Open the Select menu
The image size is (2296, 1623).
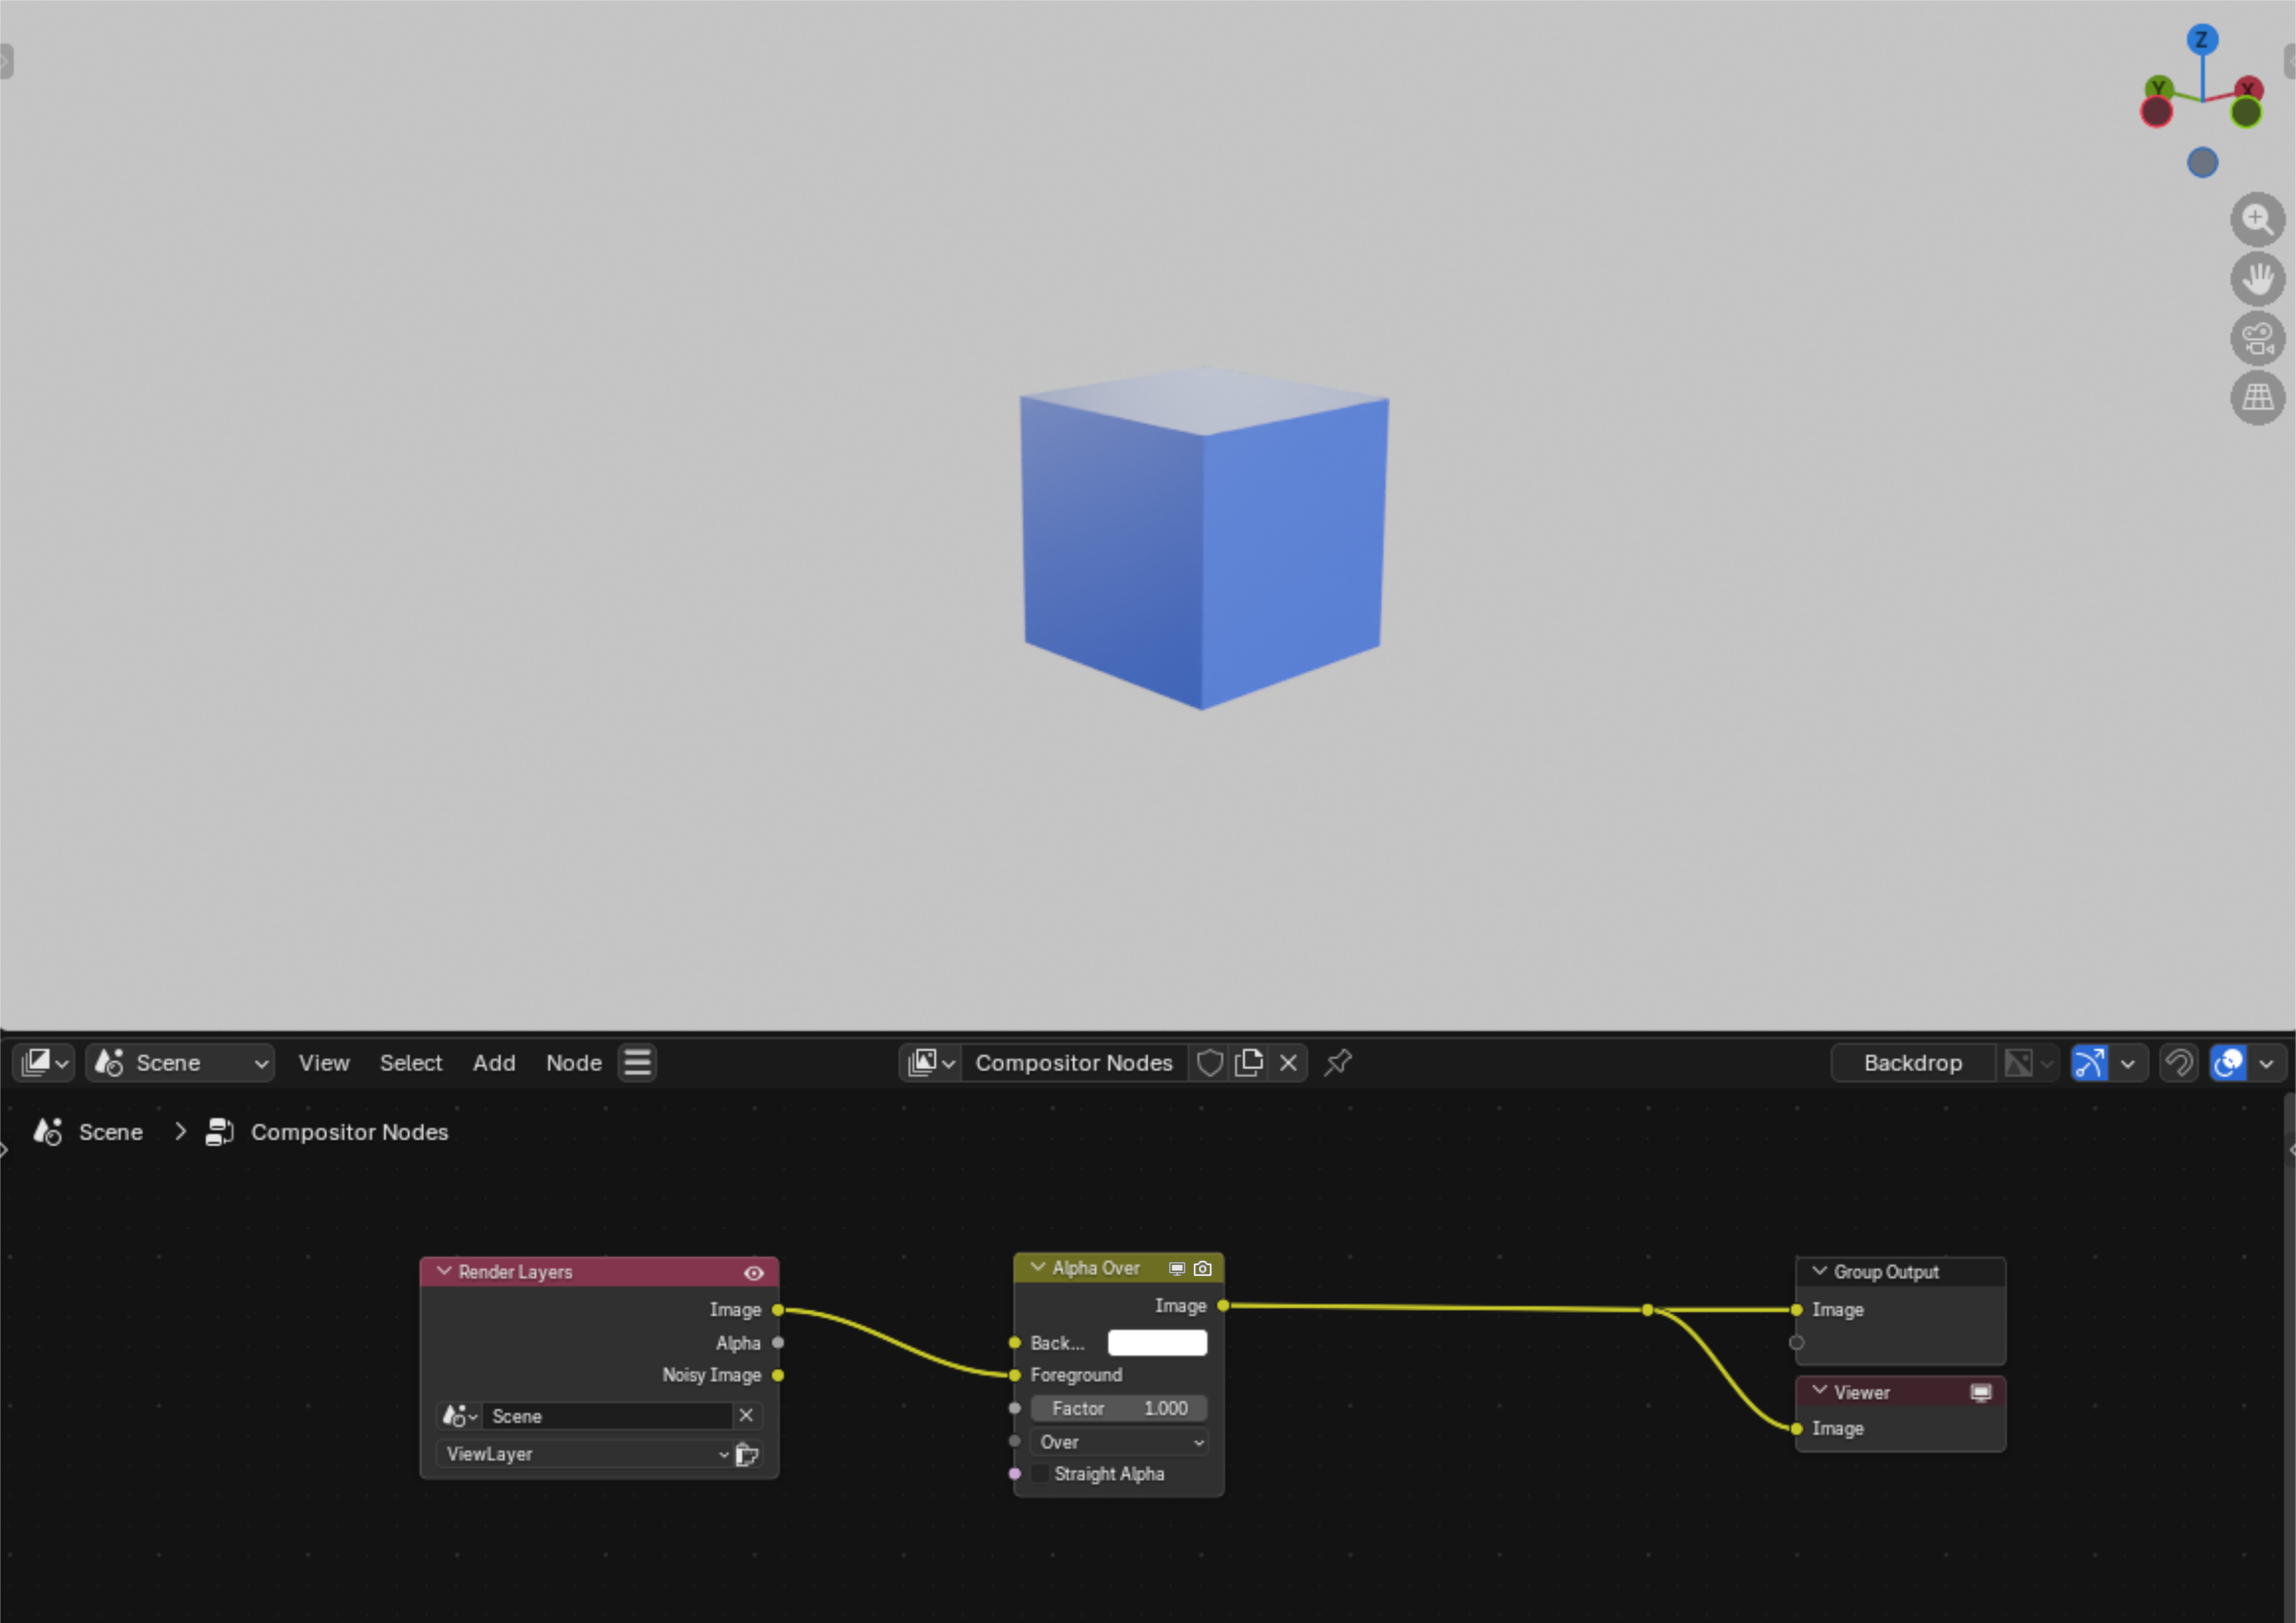click(410, 1062)
